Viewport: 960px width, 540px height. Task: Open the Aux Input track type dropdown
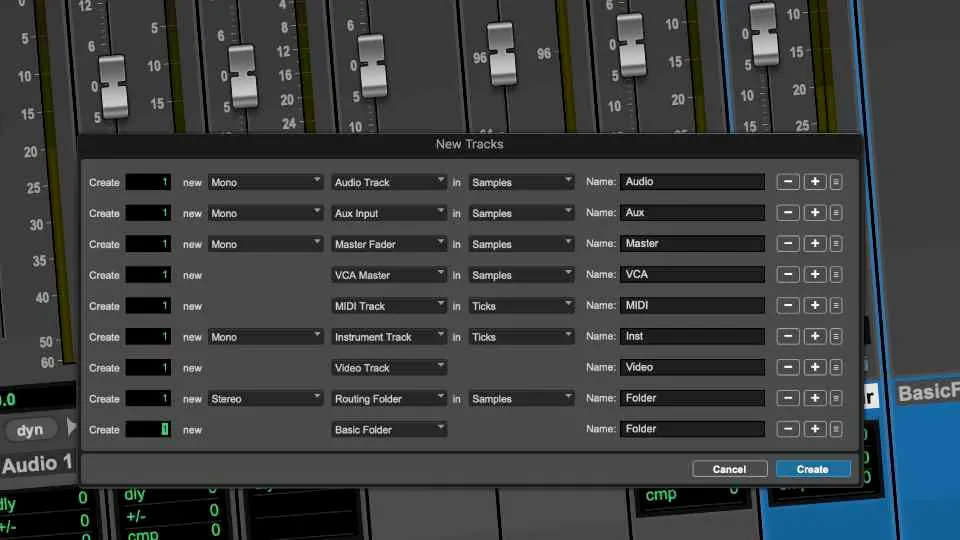(389, 213)
